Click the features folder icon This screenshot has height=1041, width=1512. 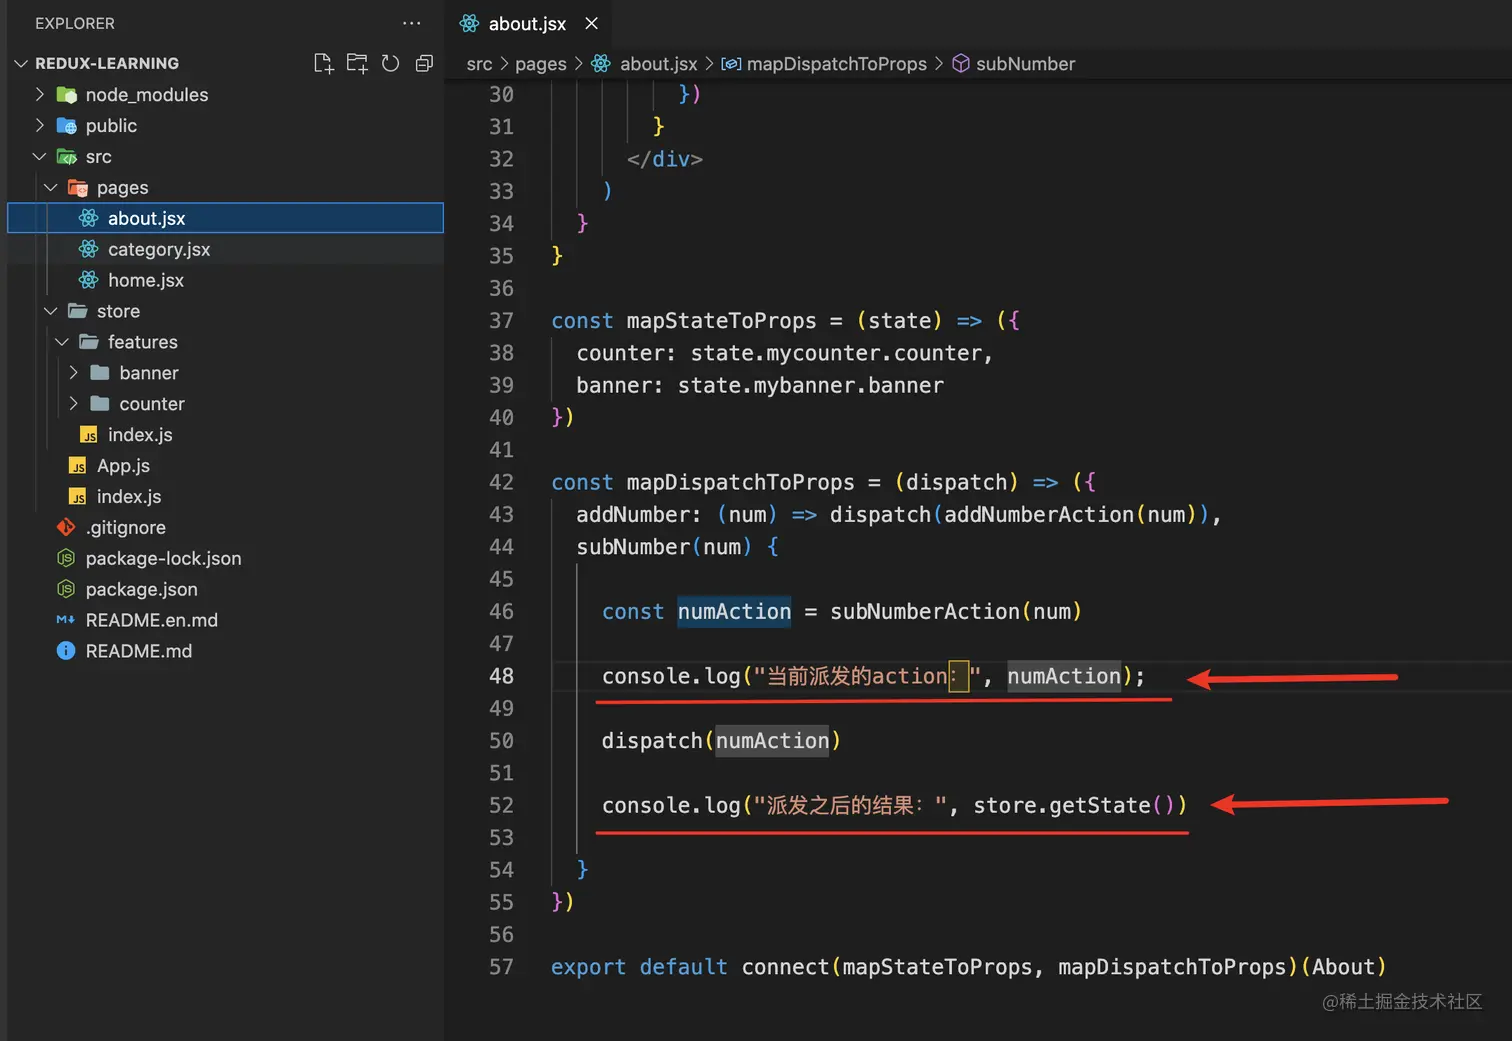(x=89, y=342)
